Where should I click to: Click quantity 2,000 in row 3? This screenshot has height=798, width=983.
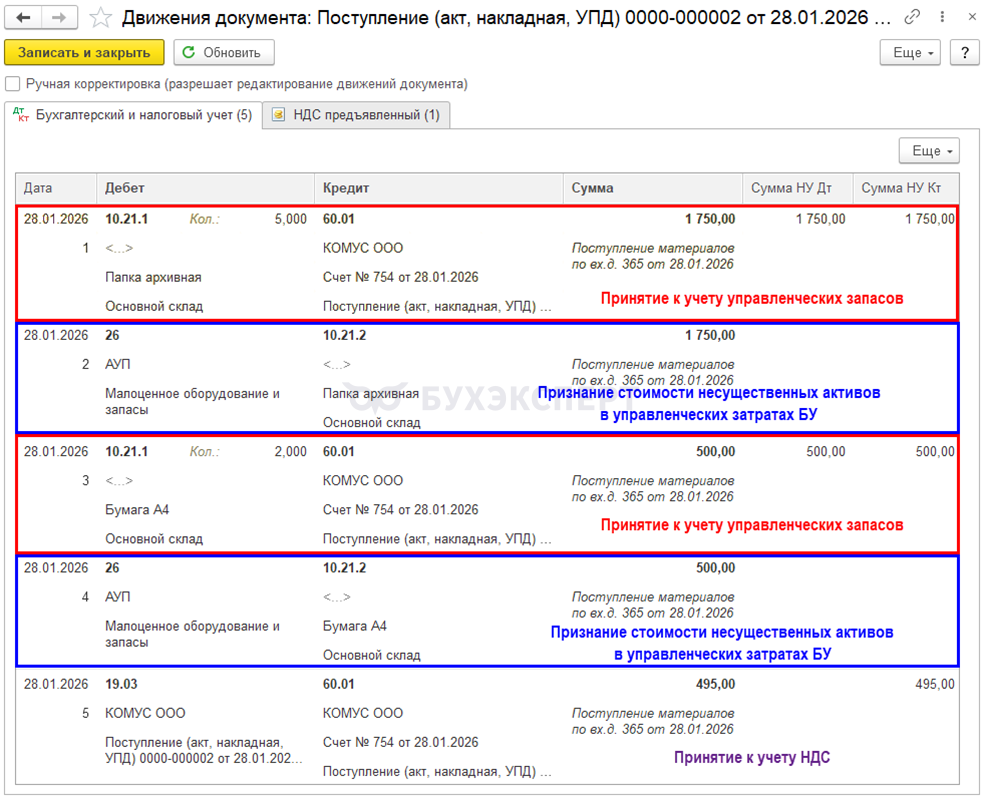pos(290,451)
